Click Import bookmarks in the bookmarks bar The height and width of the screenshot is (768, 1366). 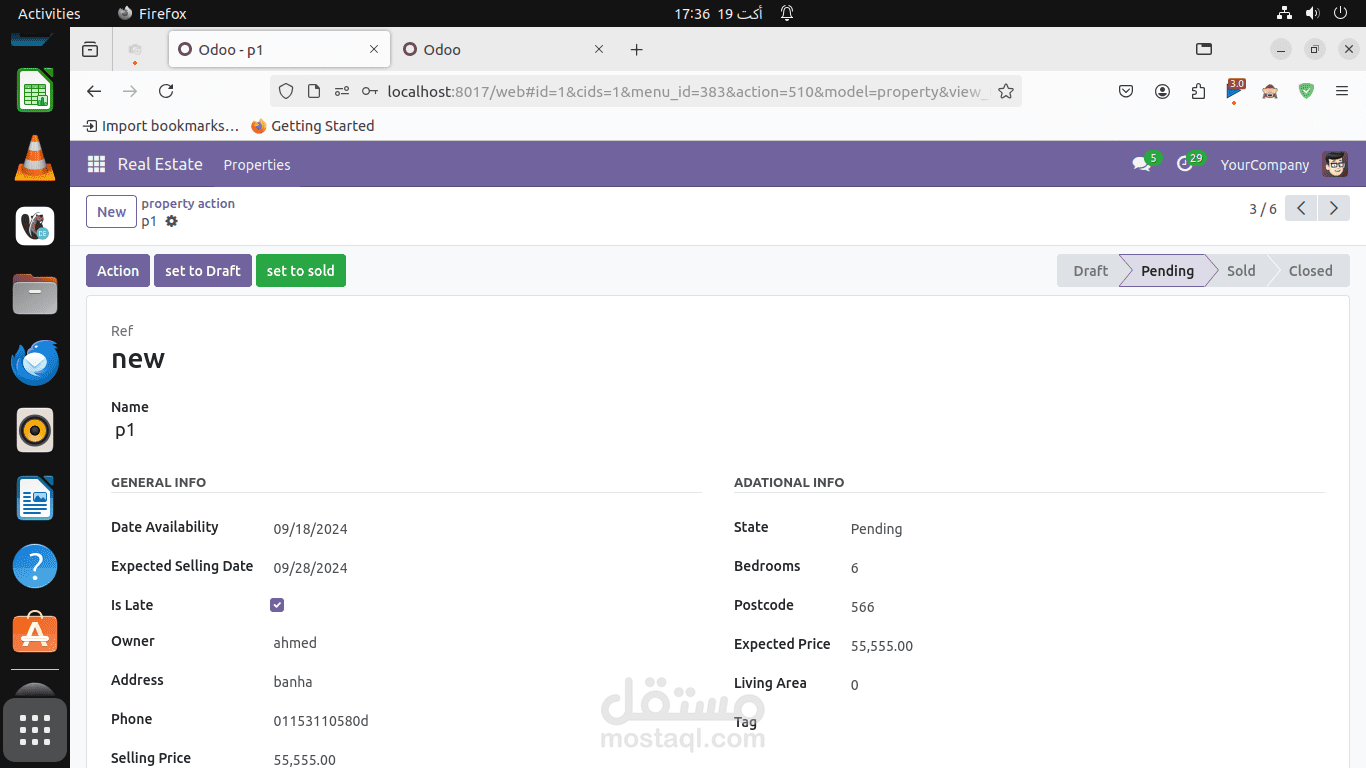pyautogui.click(x=161, y=126)
